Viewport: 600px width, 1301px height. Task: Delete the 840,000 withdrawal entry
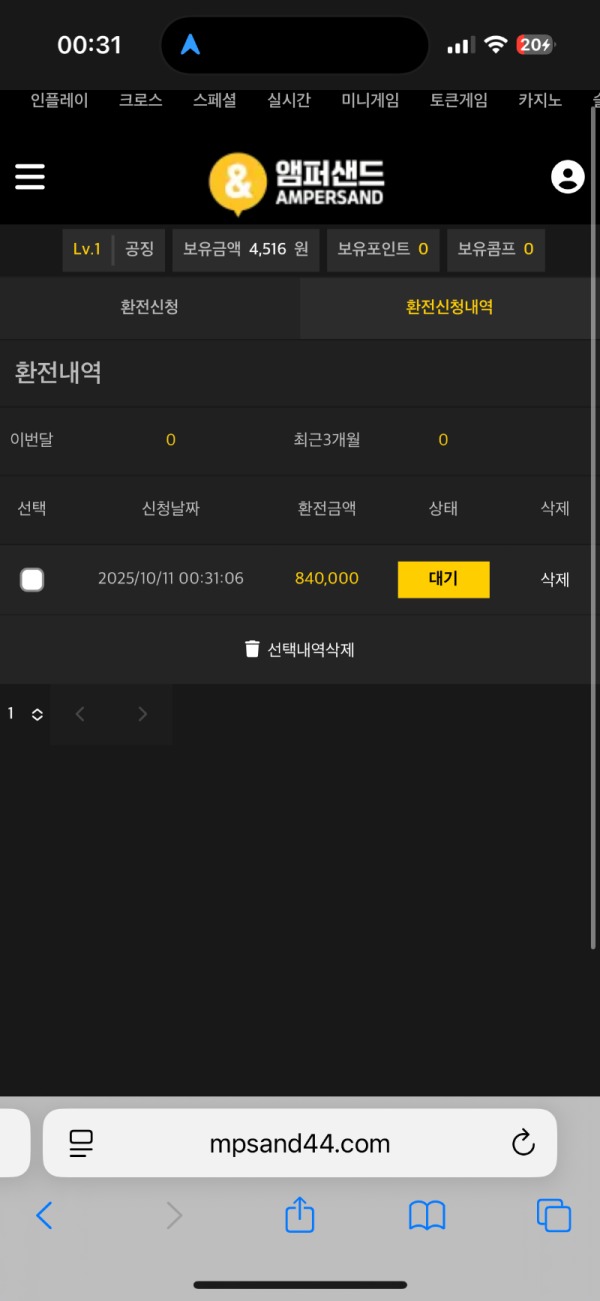555,579
